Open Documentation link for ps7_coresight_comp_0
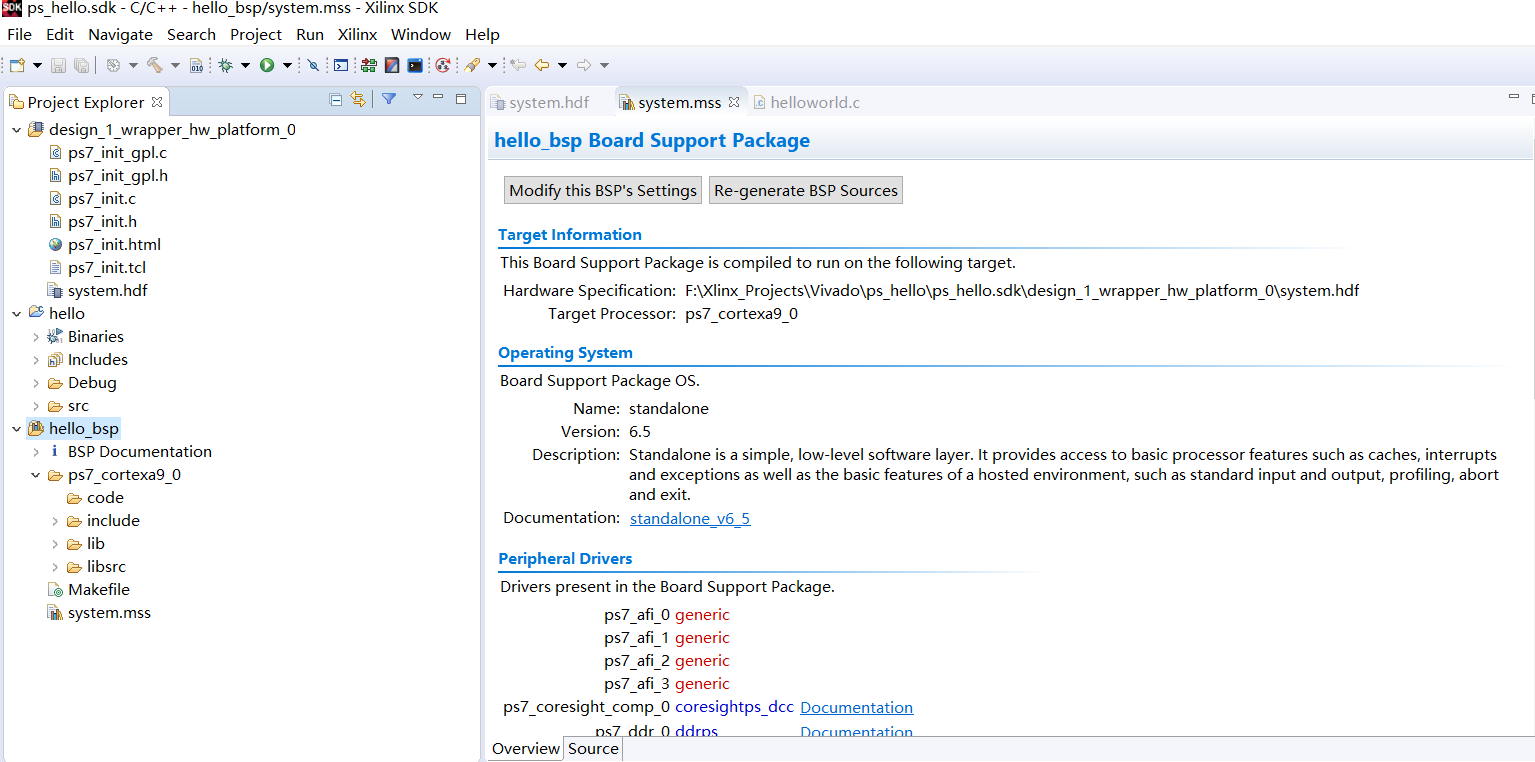The image size is (1535, 762). click(856, 707)
